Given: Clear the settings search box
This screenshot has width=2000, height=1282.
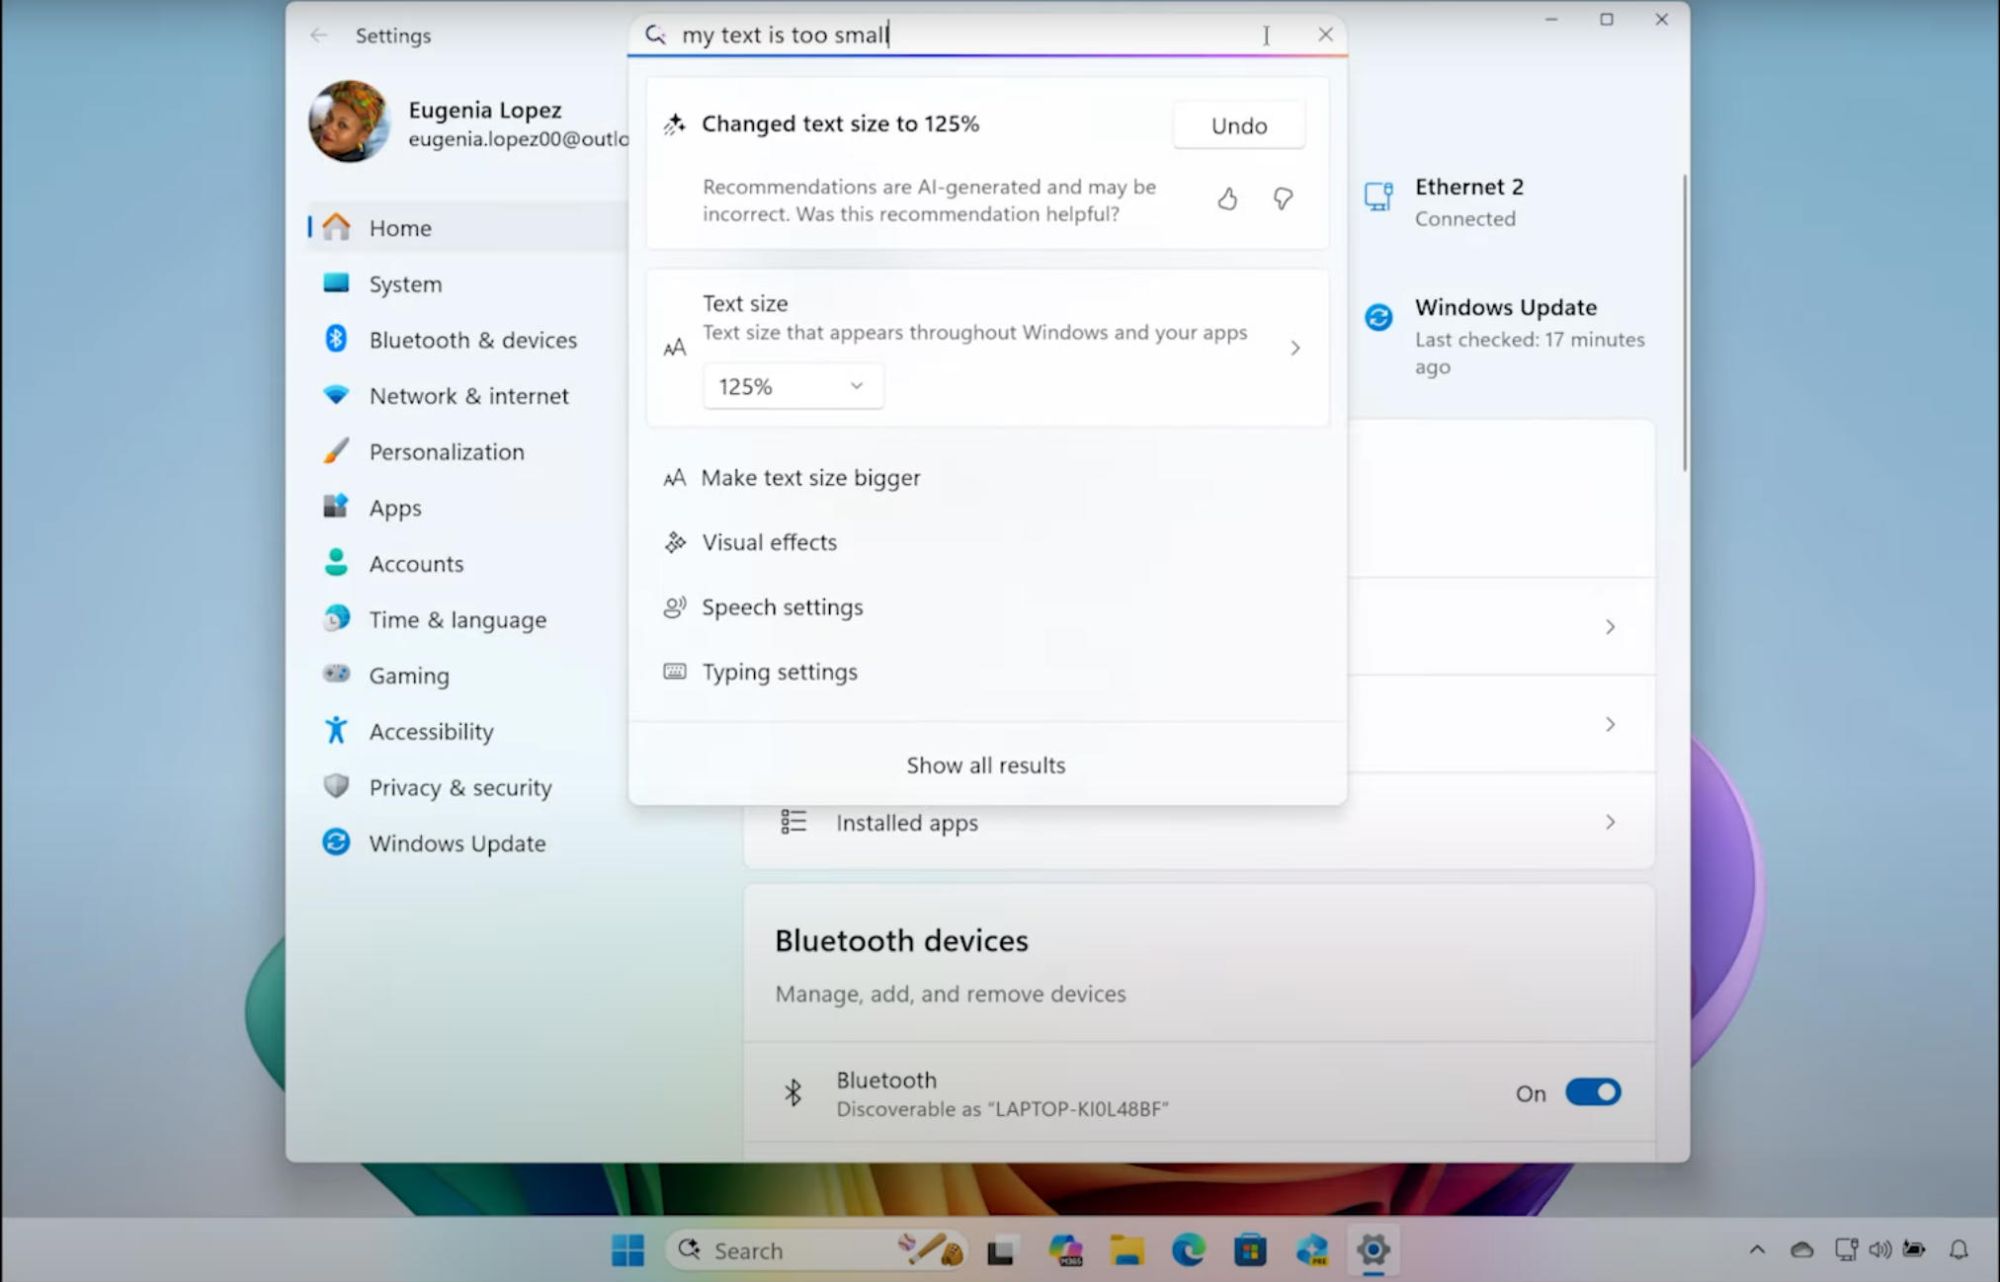Looking at the screenshot, I should 1325,35.
